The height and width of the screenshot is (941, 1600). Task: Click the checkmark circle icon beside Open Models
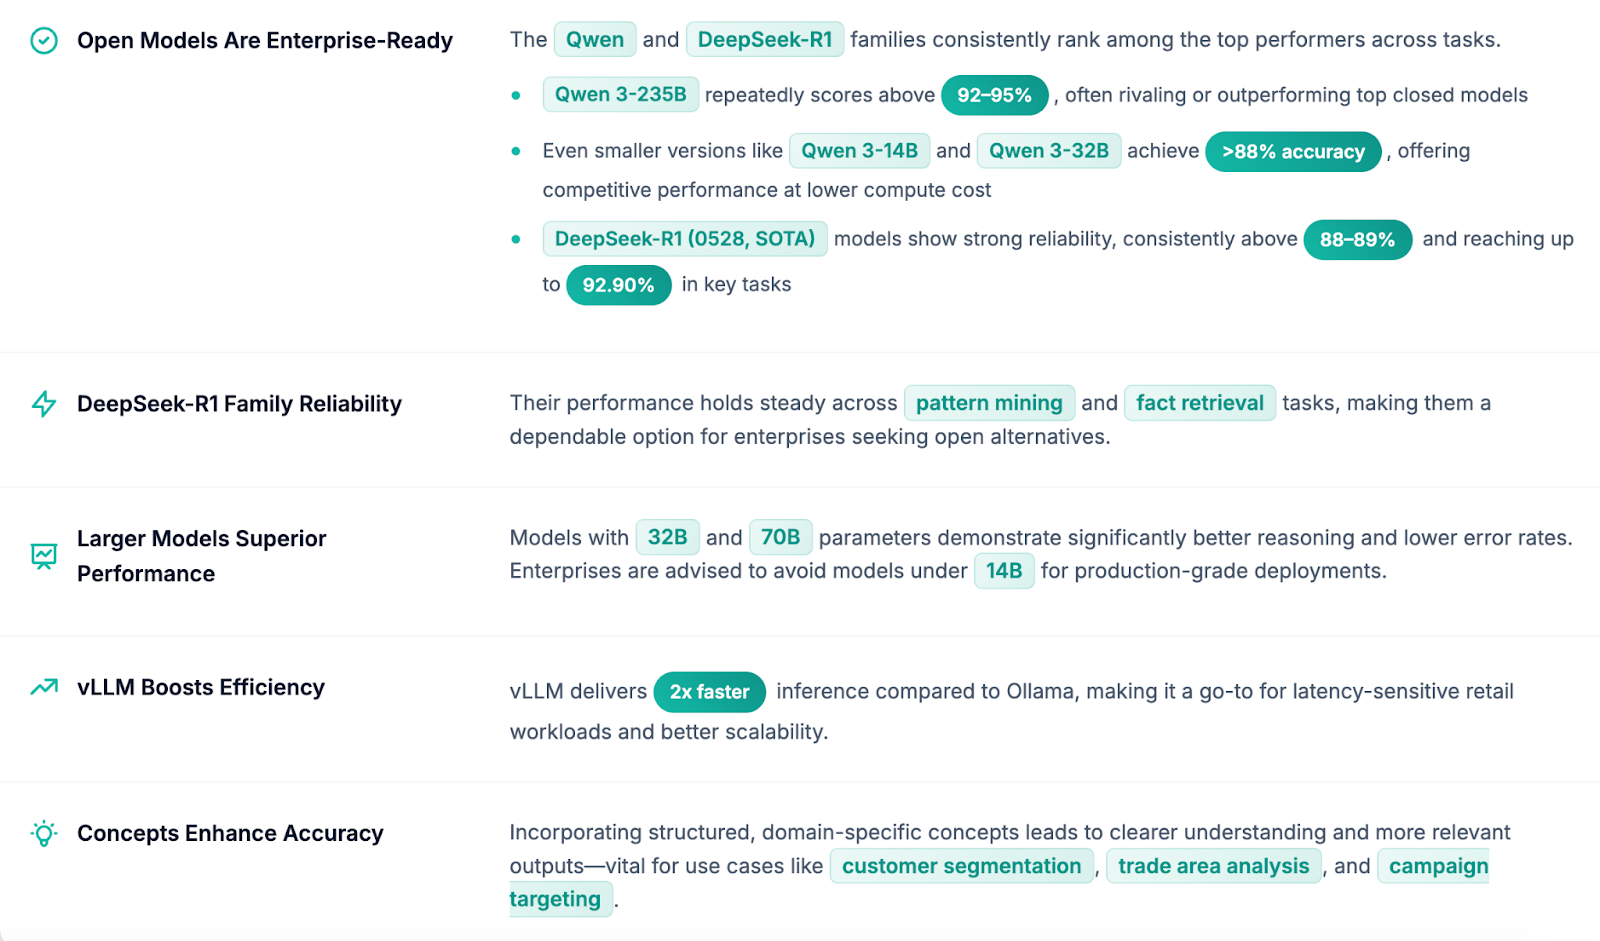pyautogui.click(x=44, y=41)
